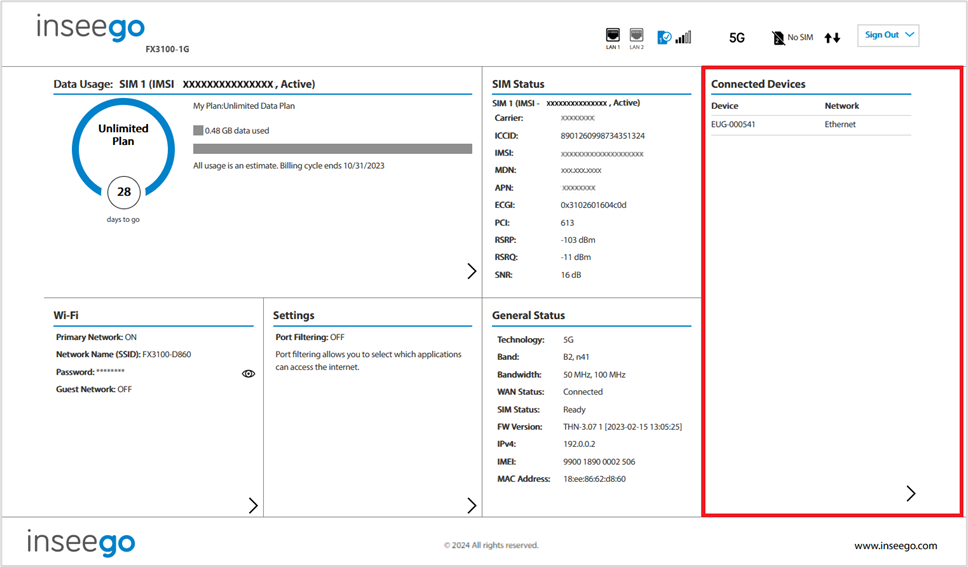Click the Technology 5G value
Screen dimensions: 968x567
(x=568, y=340)
